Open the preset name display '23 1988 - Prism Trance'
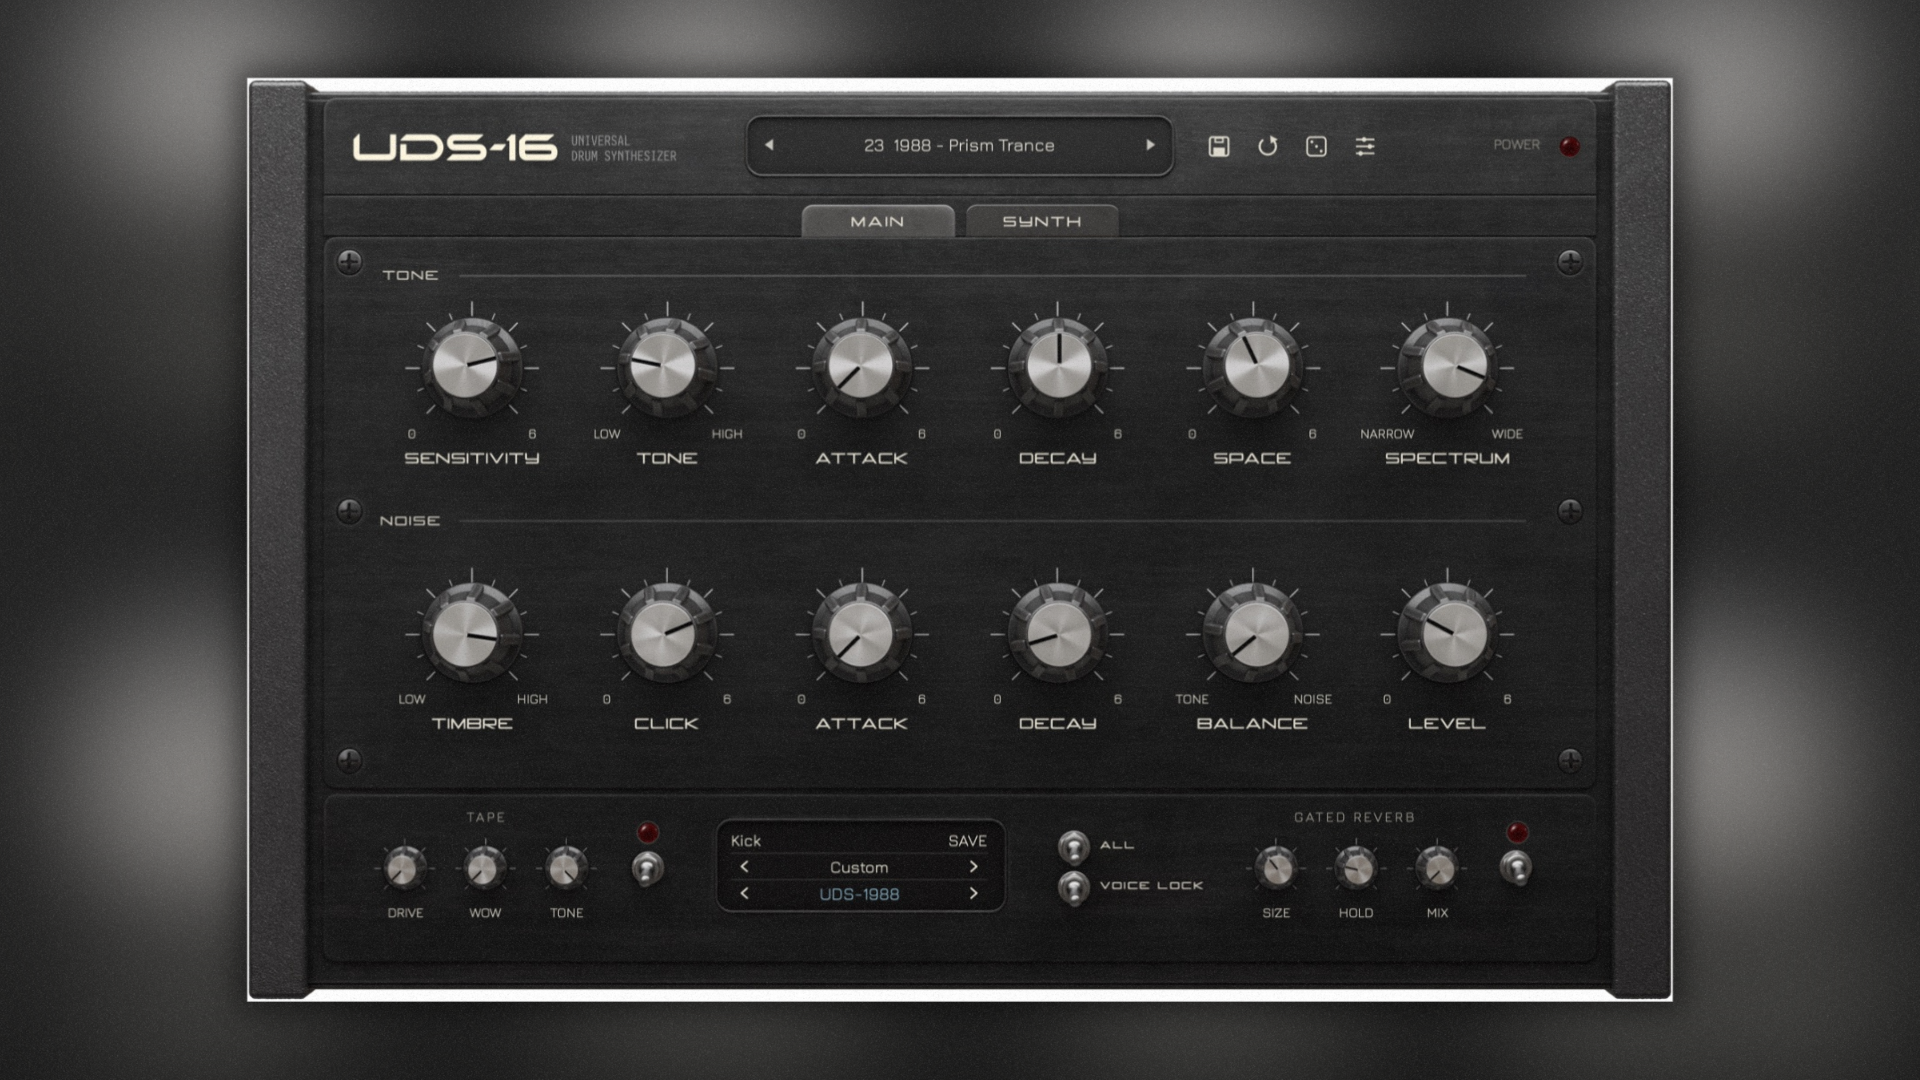The height and width of the screenshot is (1080, 1920). (959, 145)
